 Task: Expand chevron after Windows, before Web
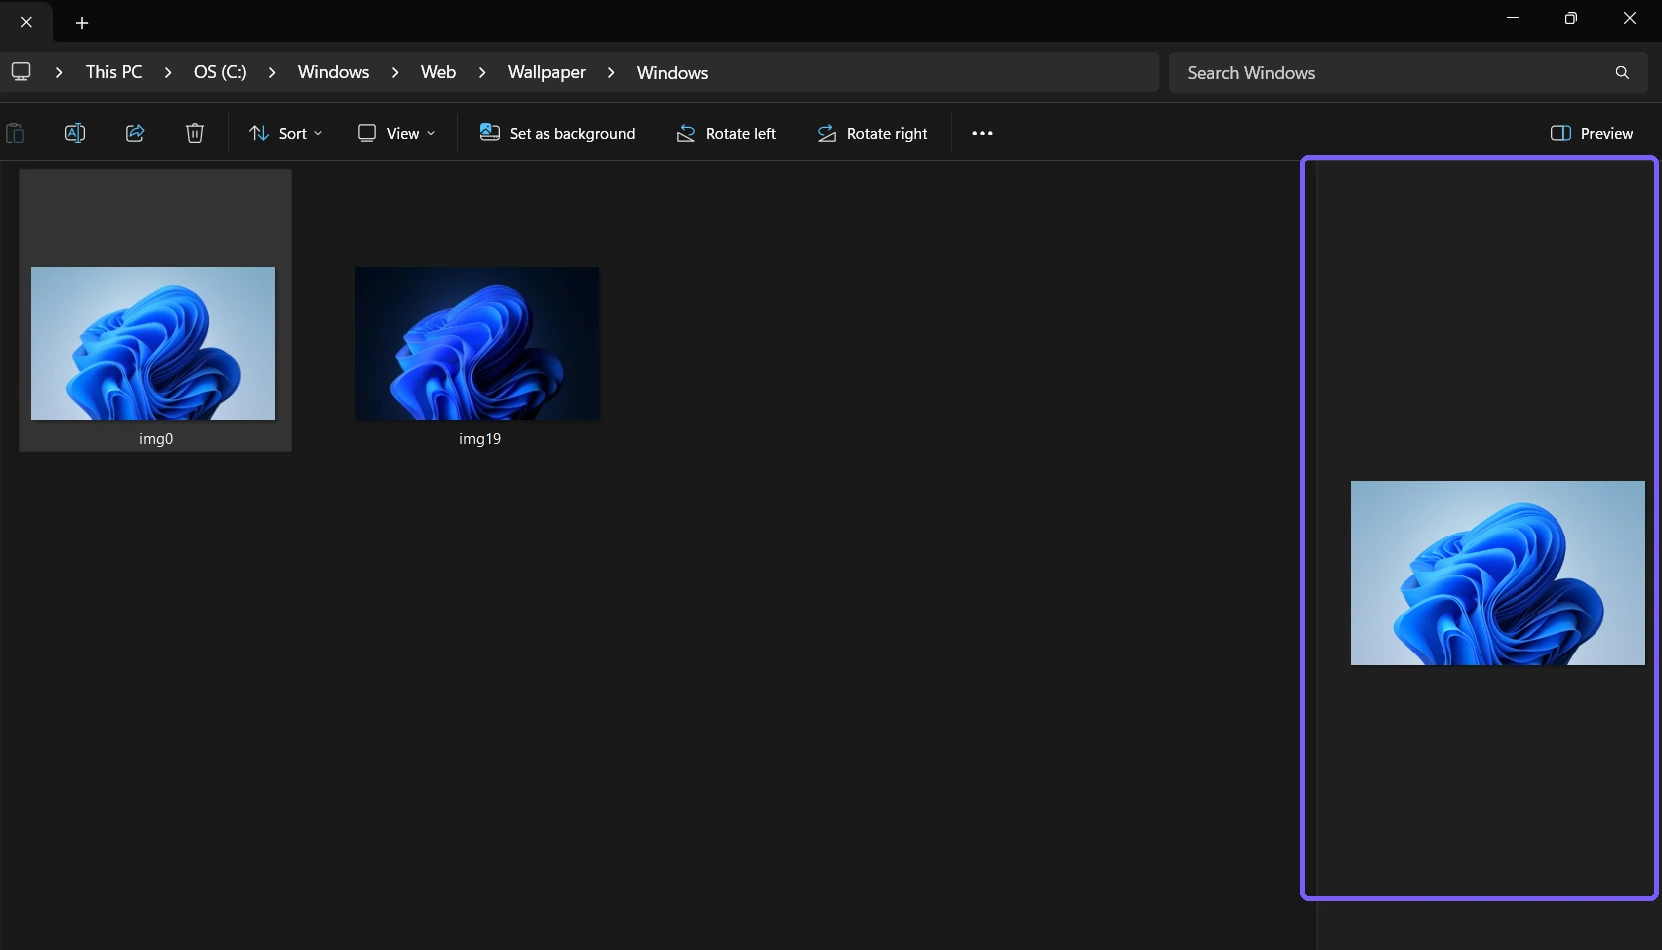pyautogui.click(x=395, y=72)
